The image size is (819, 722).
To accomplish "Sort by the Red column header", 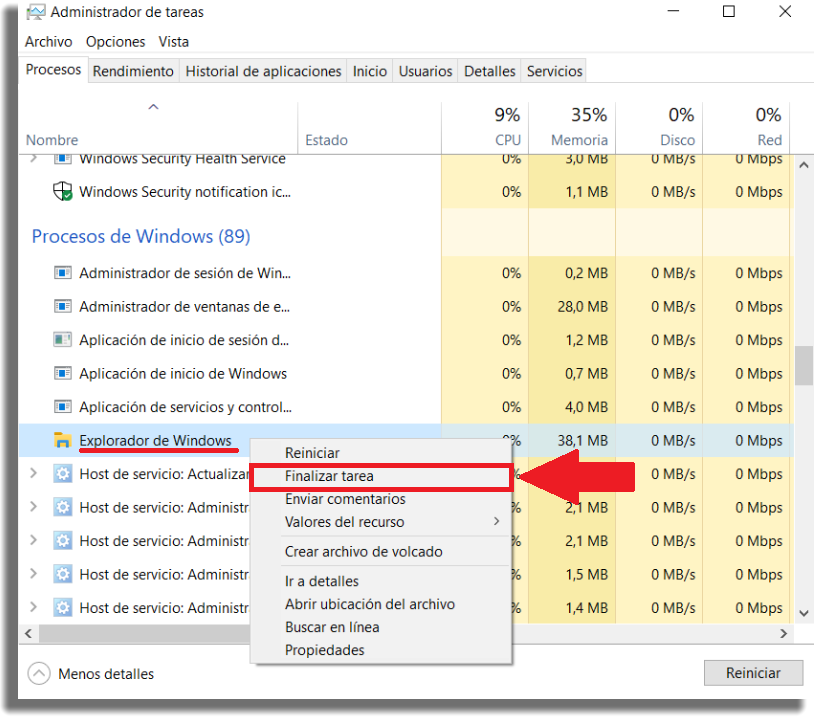I will pyautogui.click(x=746, y=127).
